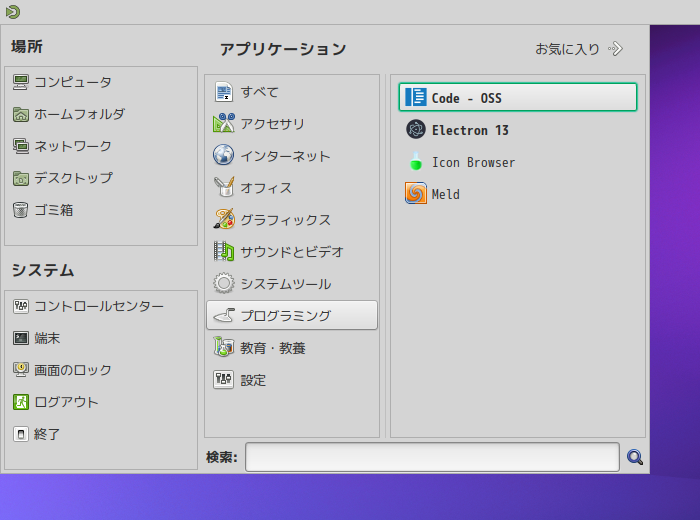This screenshot has width=700, height=520.
Task: Click the ゴミ箱 text label
Action: [x=54, y=210]
